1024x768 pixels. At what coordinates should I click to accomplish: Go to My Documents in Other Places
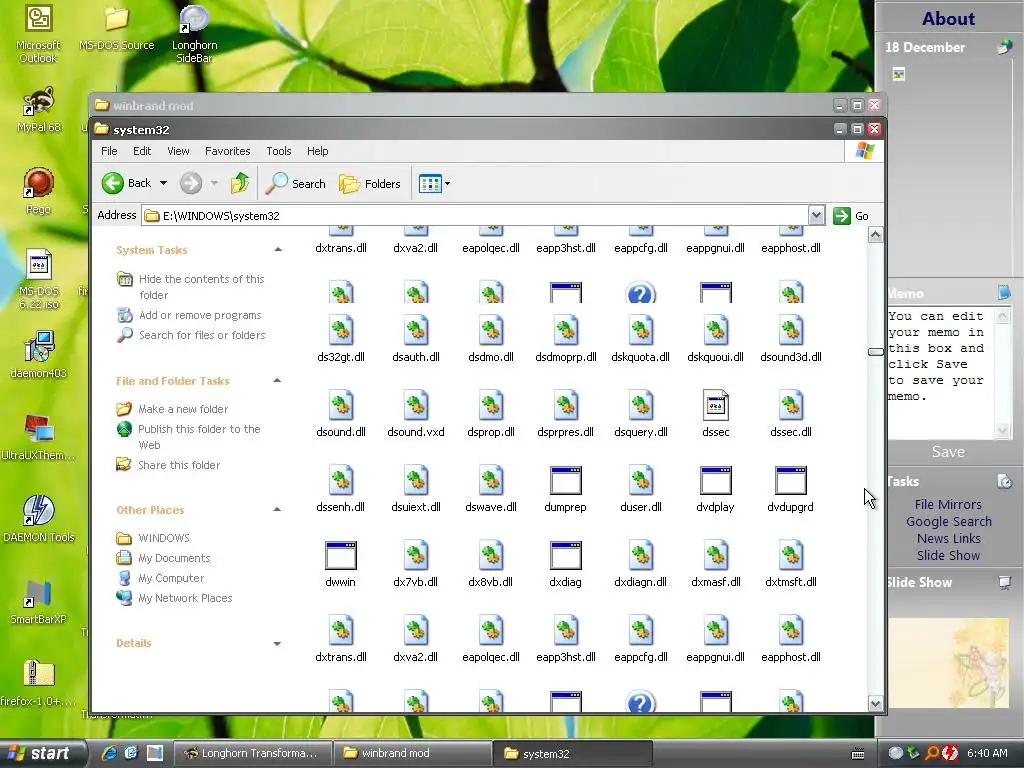pyautogui.click(x=174, y=558)
